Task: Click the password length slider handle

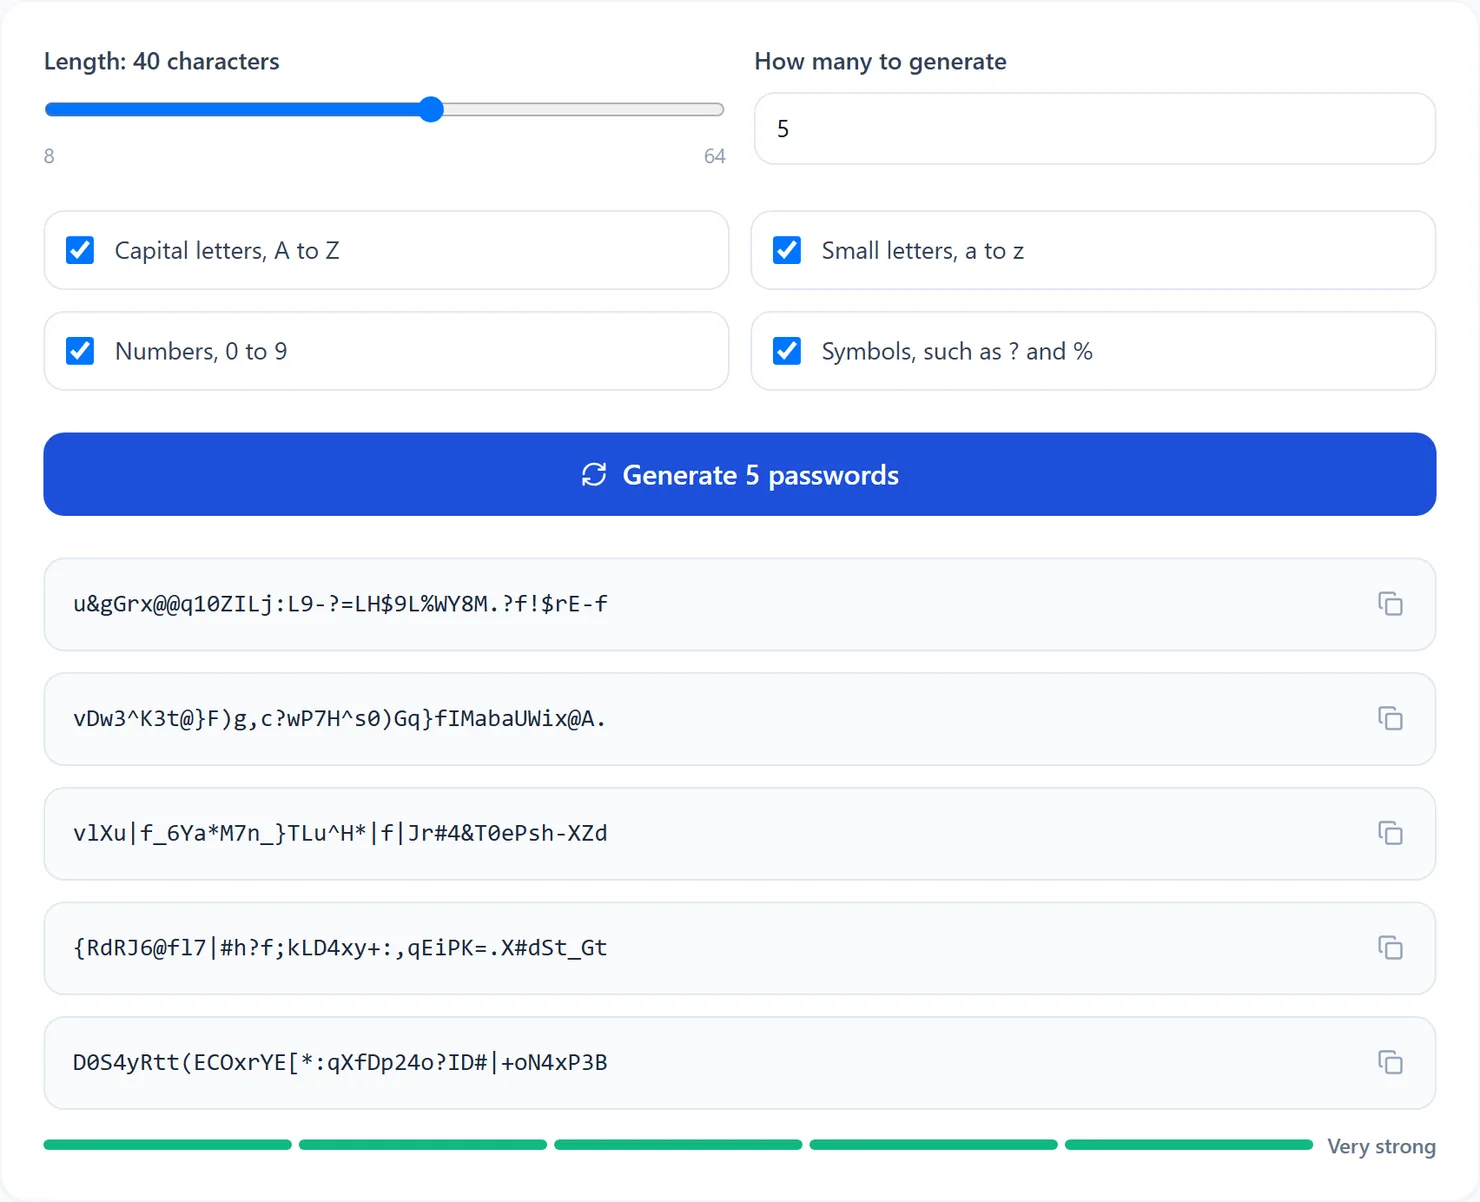Action: [431, 109]
